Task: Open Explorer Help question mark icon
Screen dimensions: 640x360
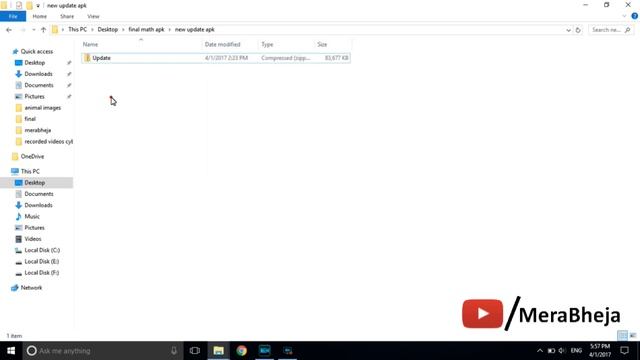Action: click(634, 16)
